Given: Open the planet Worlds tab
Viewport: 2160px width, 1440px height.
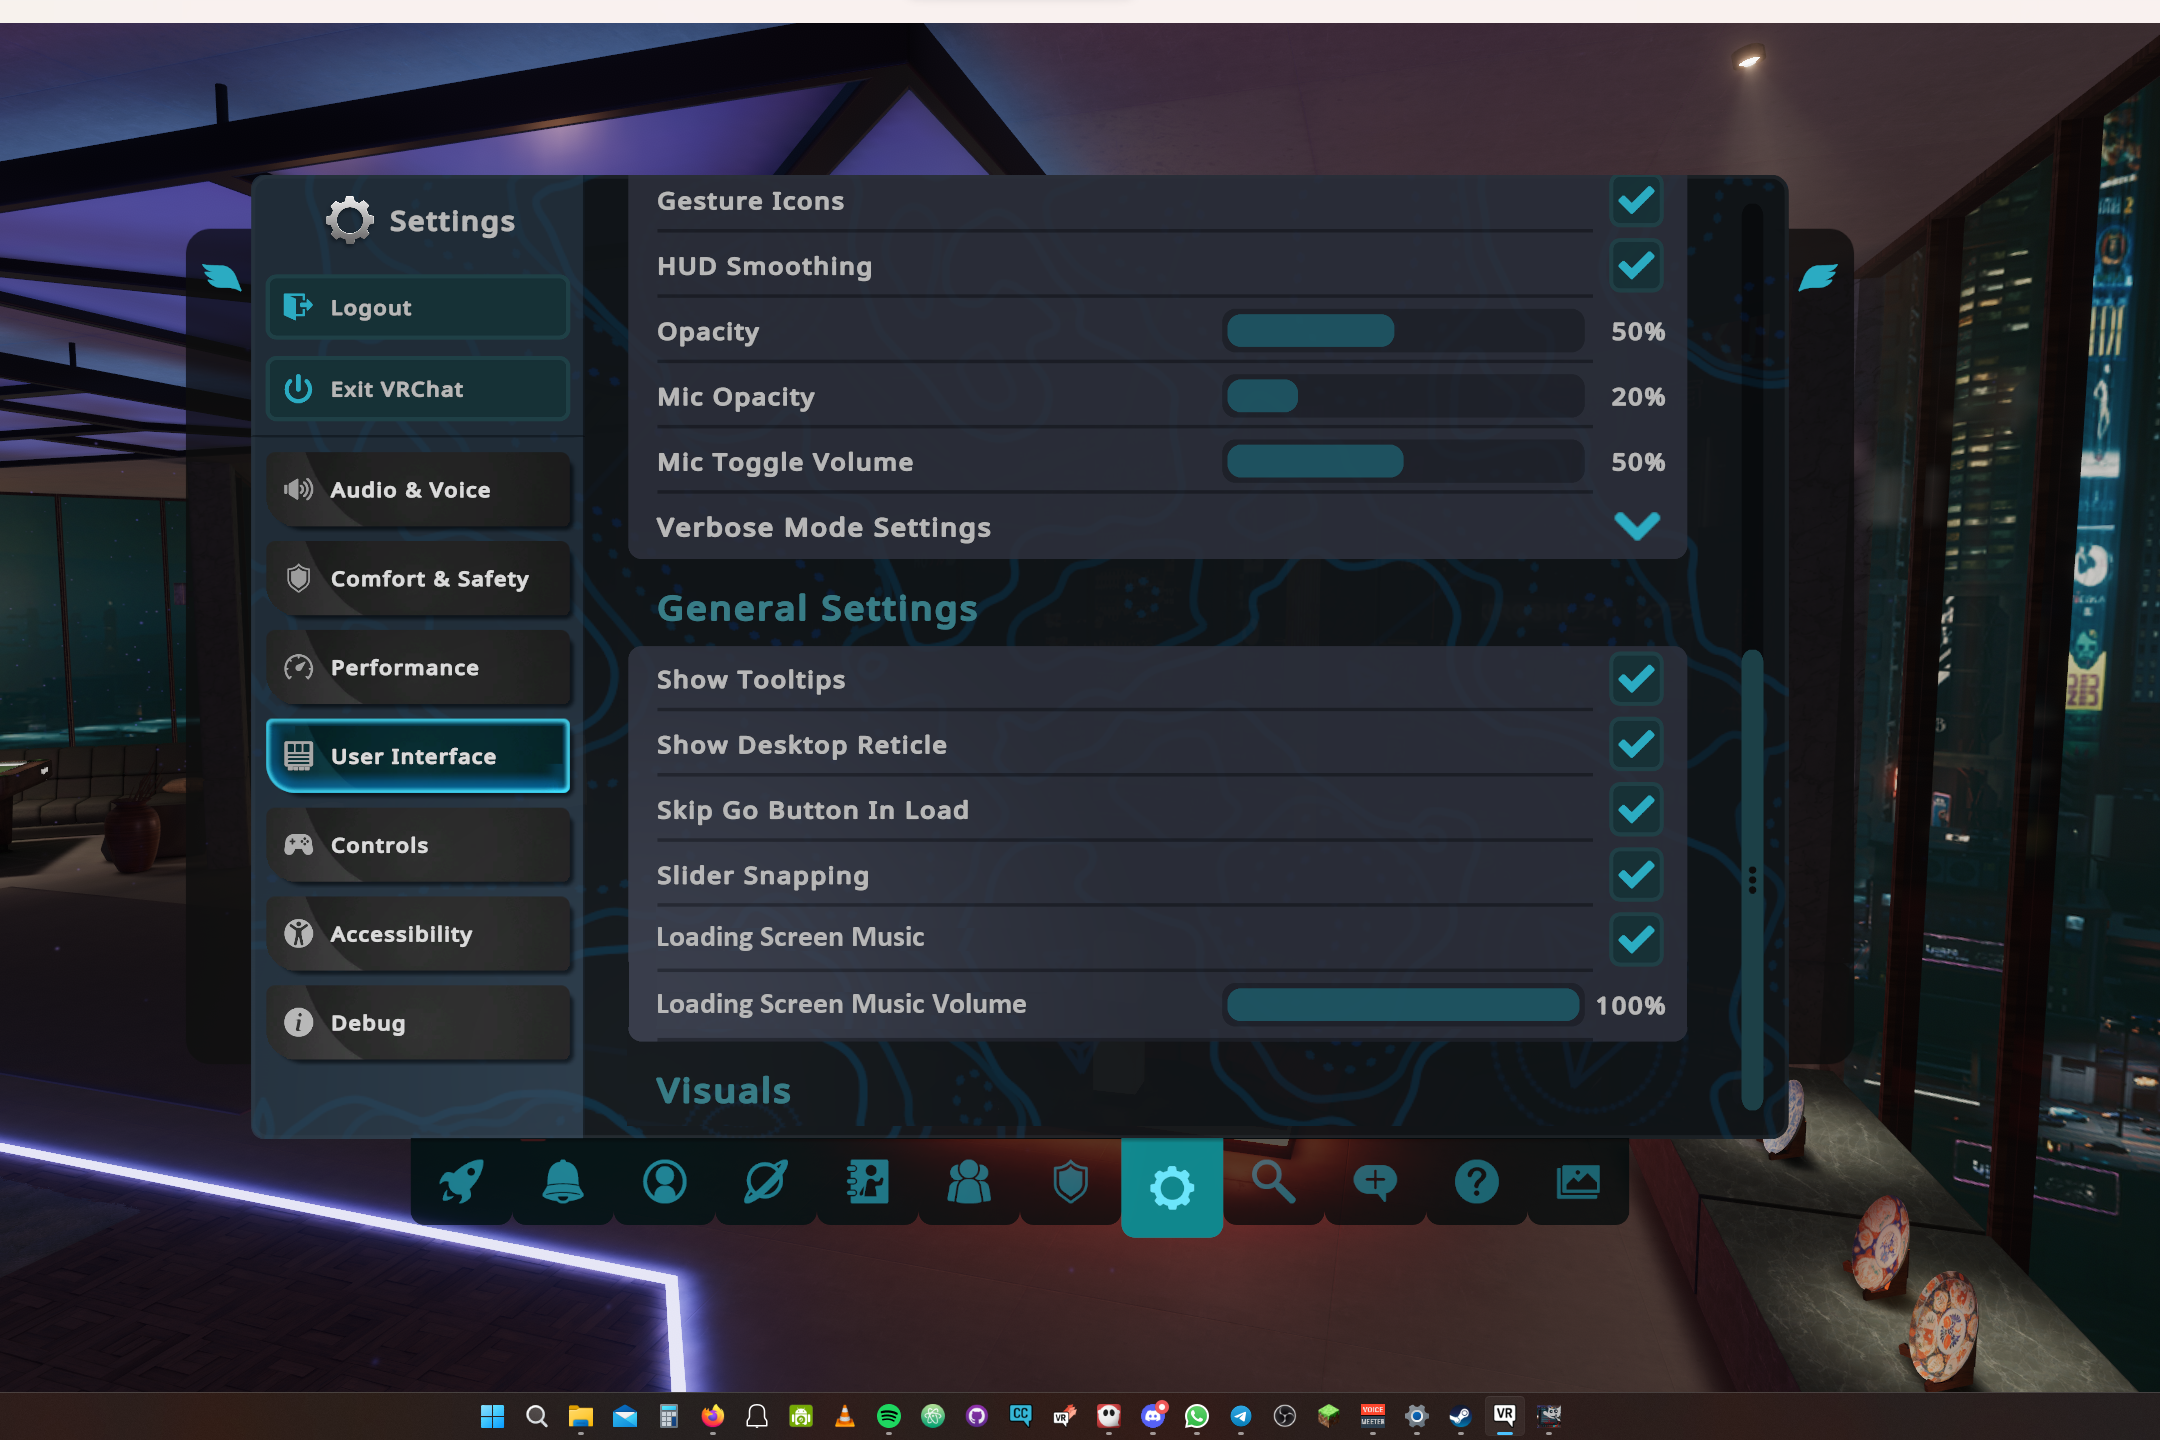Looking at the screenshot, I should tap(766, 1182).
